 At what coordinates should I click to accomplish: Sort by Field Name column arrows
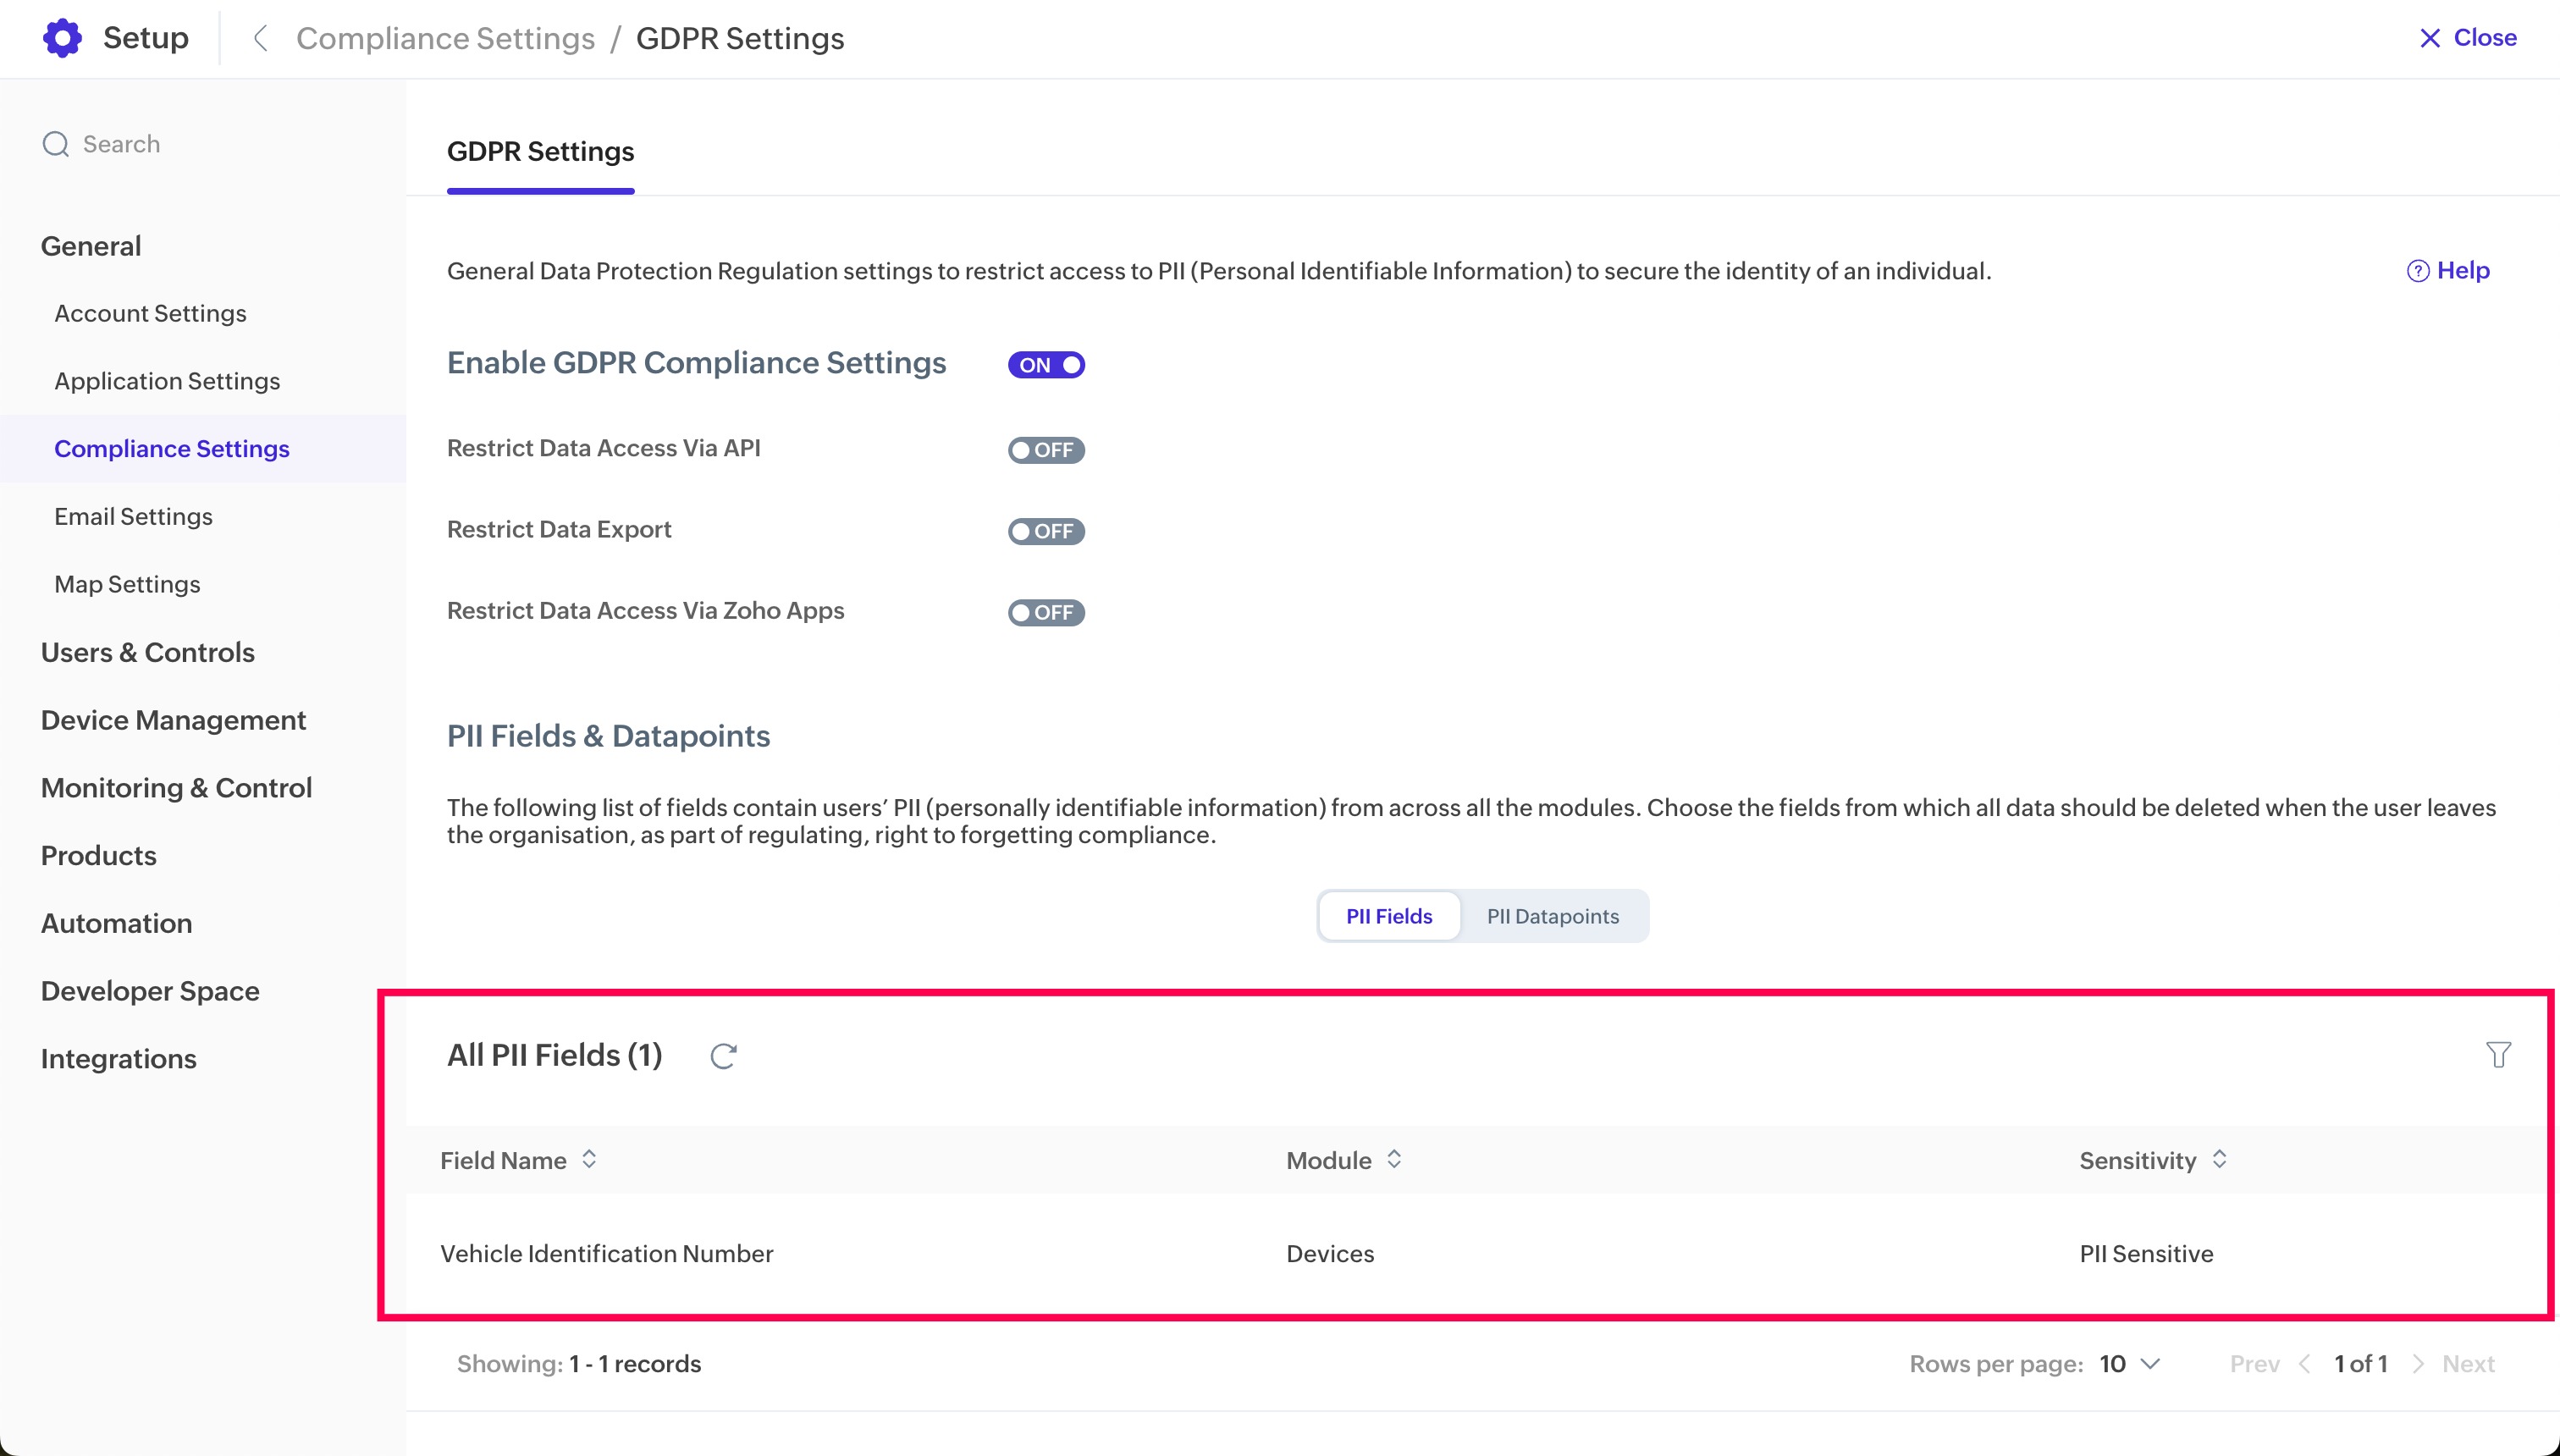[589, 1160]
